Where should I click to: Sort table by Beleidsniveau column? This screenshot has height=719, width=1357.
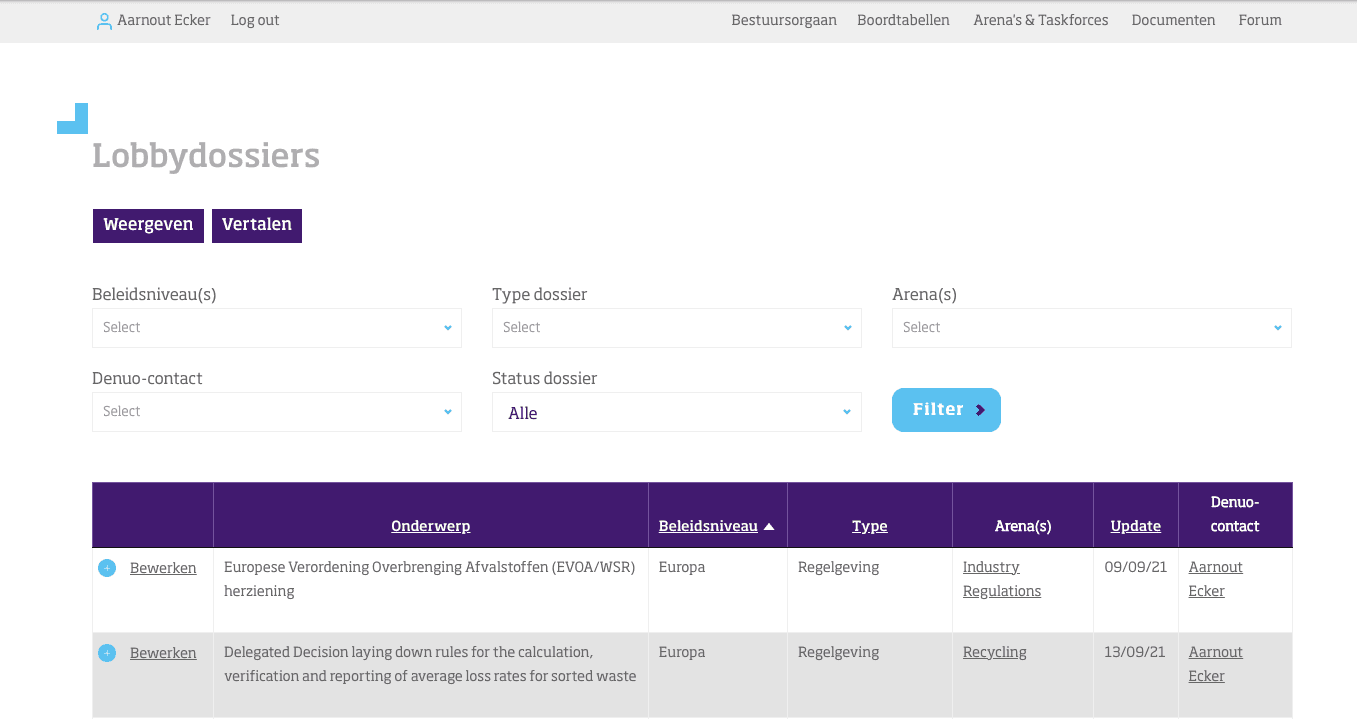708,526
